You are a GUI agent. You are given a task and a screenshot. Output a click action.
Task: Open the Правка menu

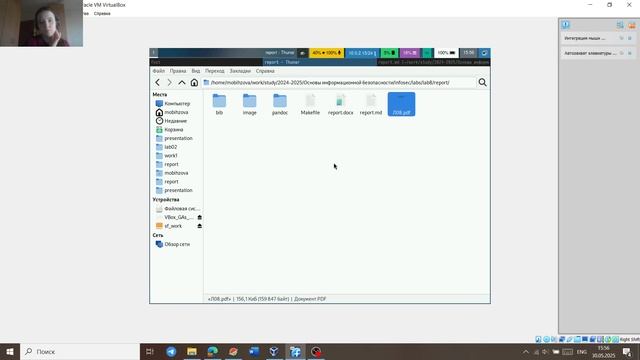(x=178, y=71)
